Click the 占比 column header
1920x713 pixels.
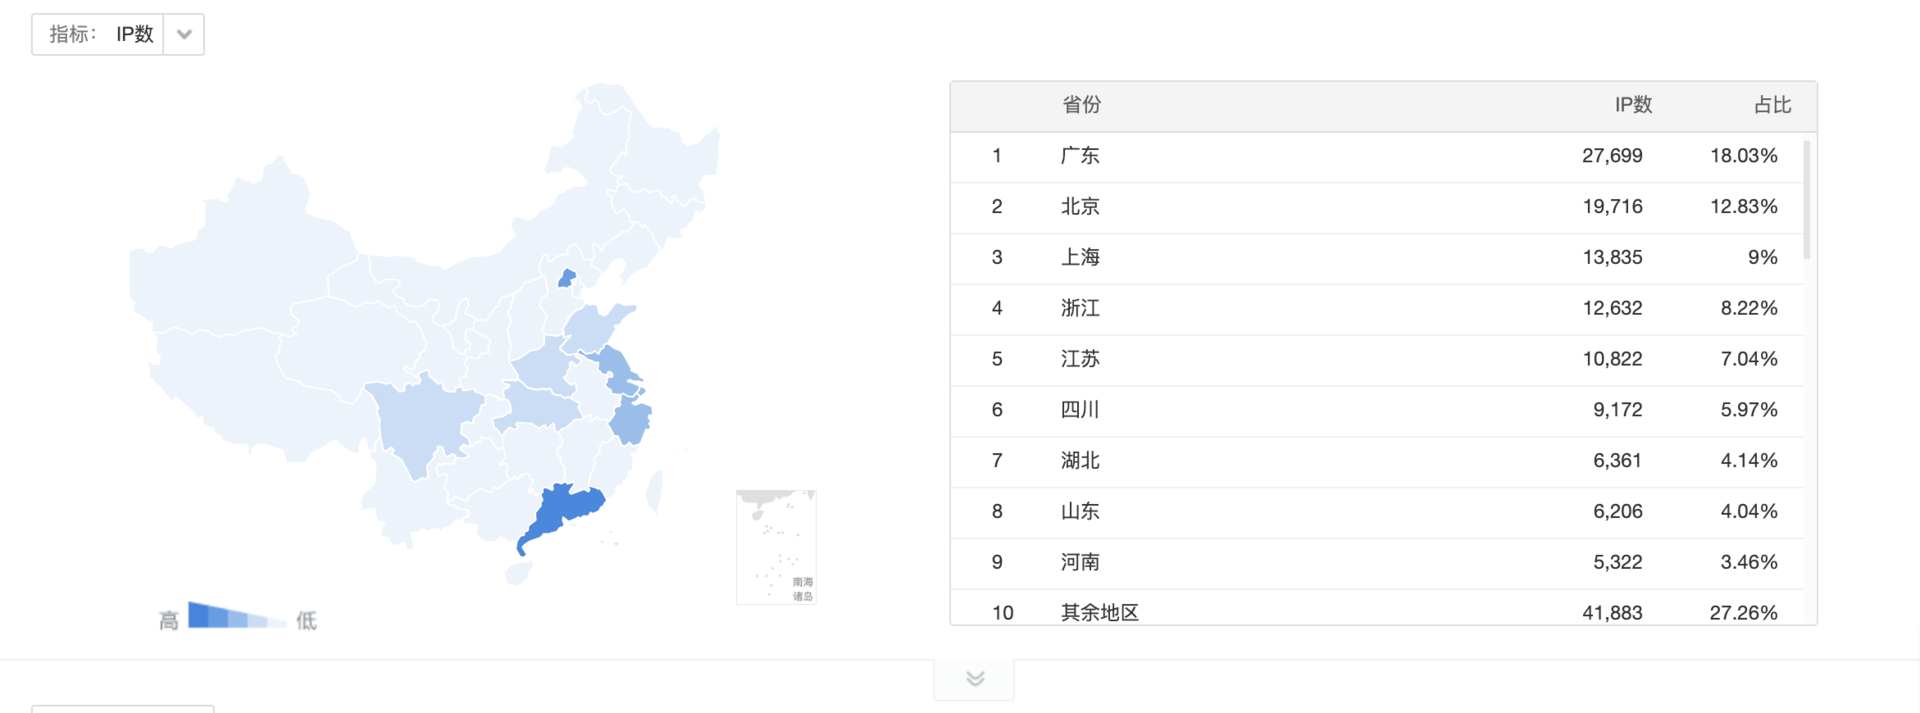[1772, 105]
